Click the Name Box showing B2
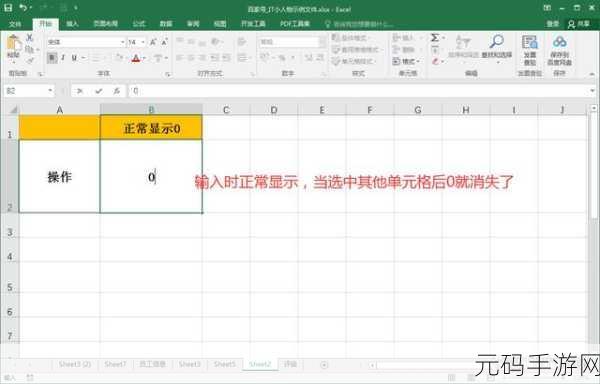 [25, 91]
